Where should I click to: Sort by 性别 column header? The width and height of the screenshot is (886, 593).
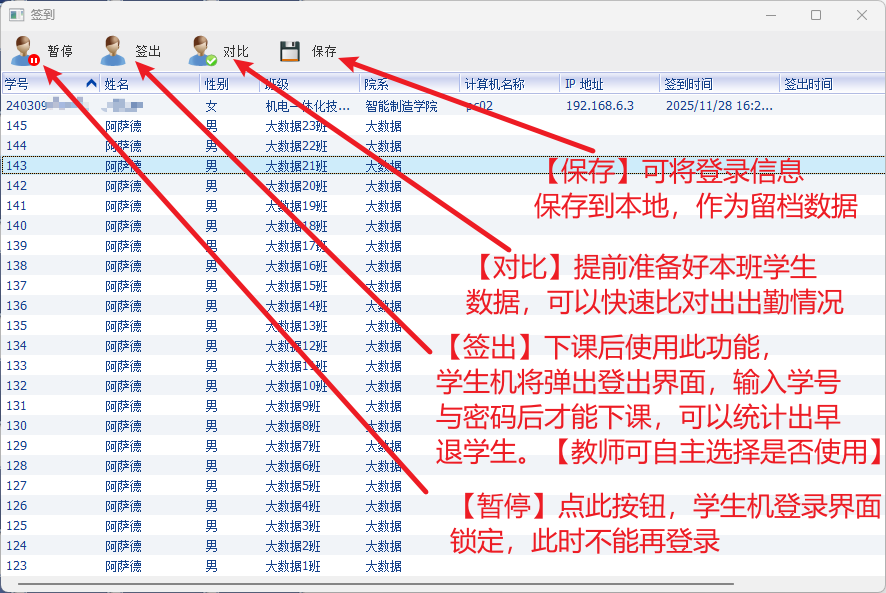pos(228,84)
